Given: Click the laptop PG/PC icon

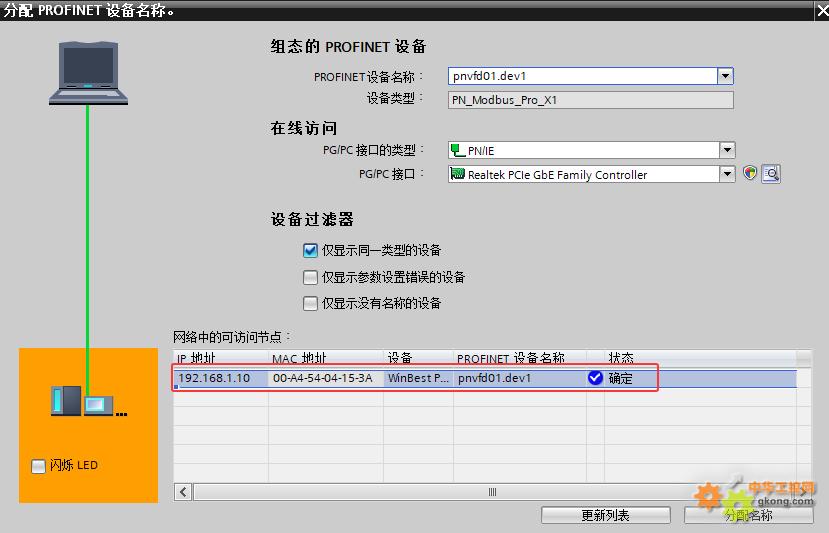Looking at the screenshot, I should tap(89, 71).
